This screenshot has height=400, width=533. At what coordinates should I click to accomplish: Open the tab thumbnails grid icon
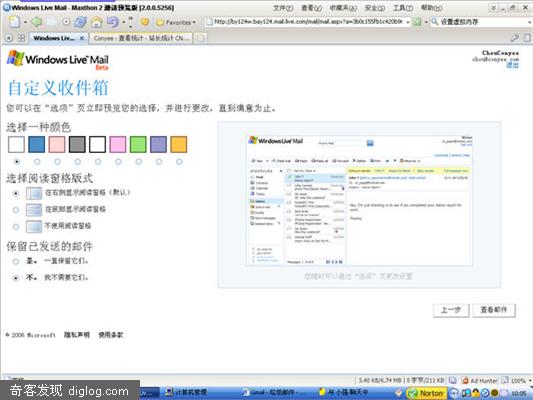tap(21, 38)
